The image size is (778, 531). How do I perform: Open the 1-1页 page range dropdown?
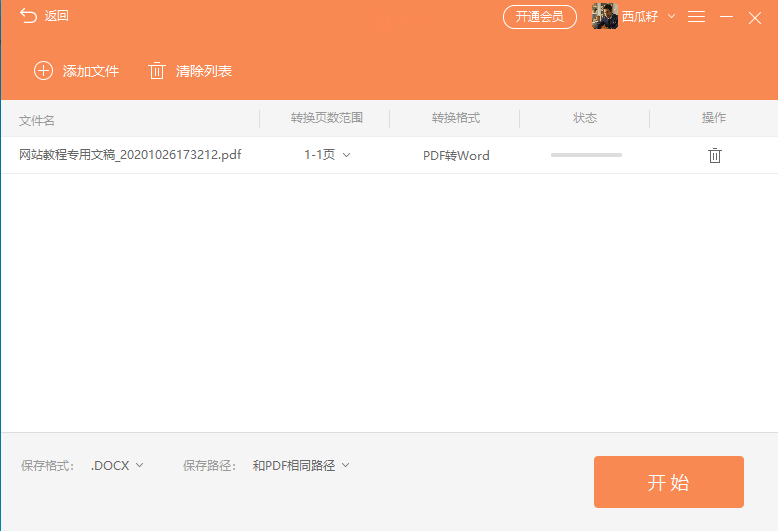point(327,155)
